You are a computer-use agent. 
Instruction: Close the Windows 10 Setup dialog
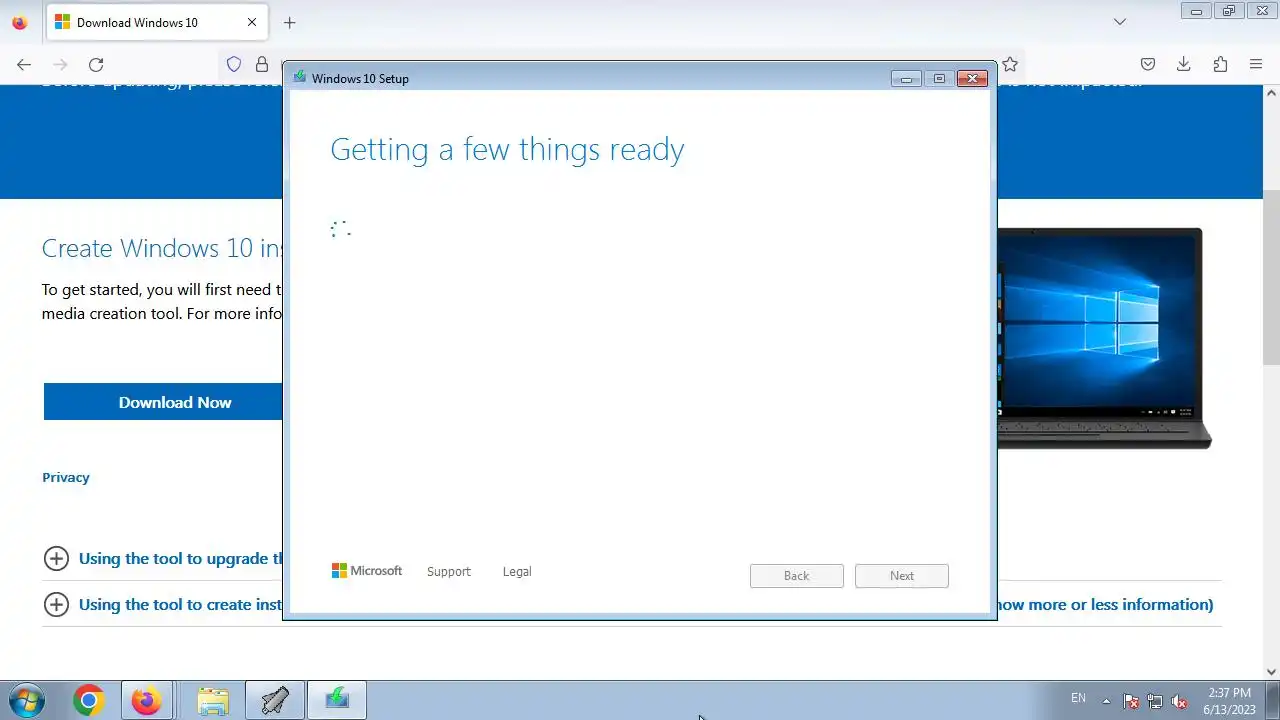tap(972, 79)
